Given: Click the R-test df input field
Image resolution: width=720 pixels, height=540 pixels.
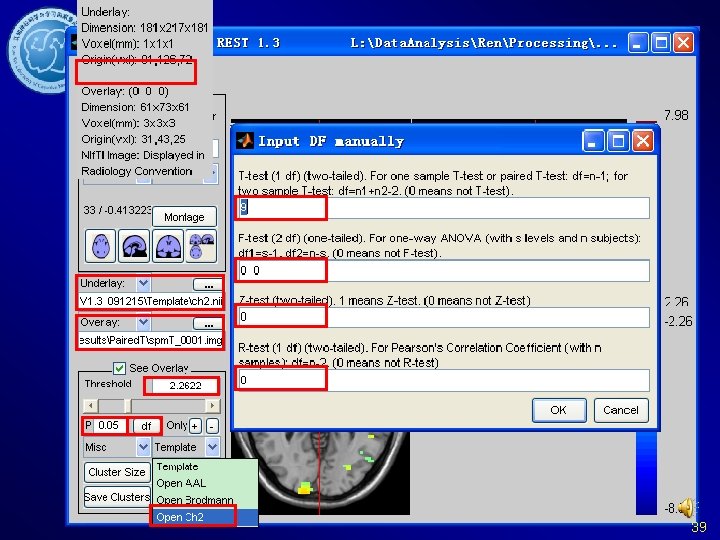Looking at the screenshot, I should 444,380.
